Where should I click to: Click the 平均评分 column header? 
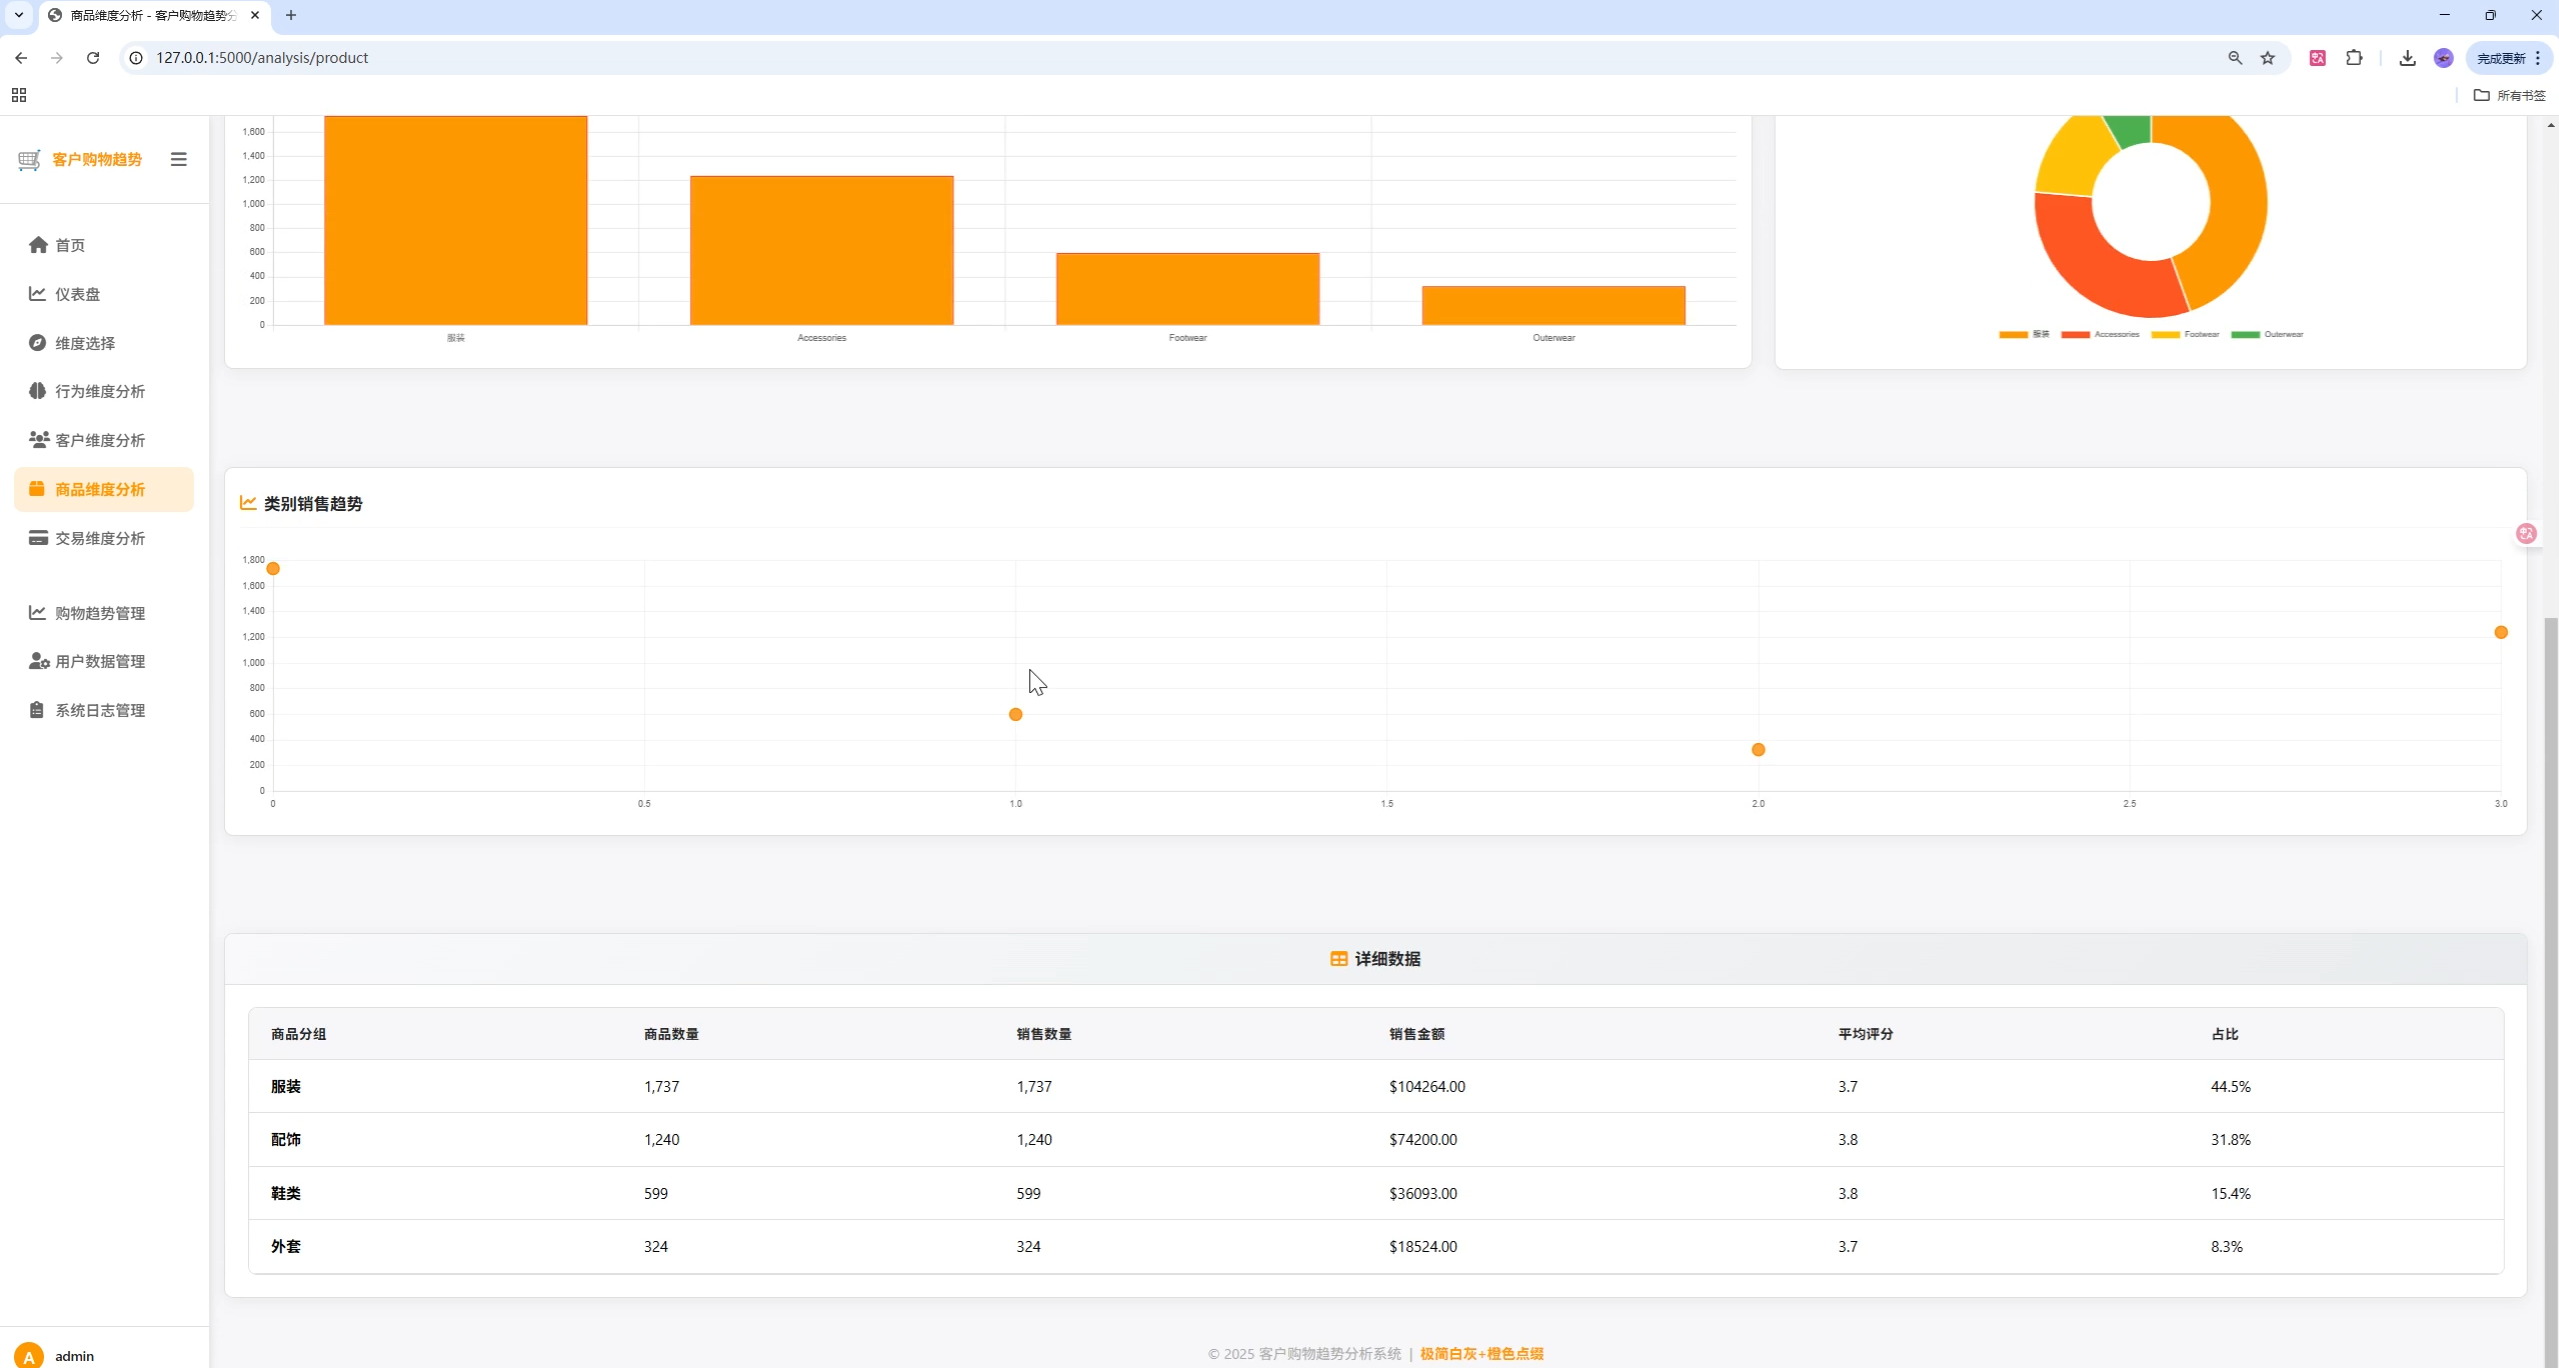pyautogui.click(x=1866, y=1034)
